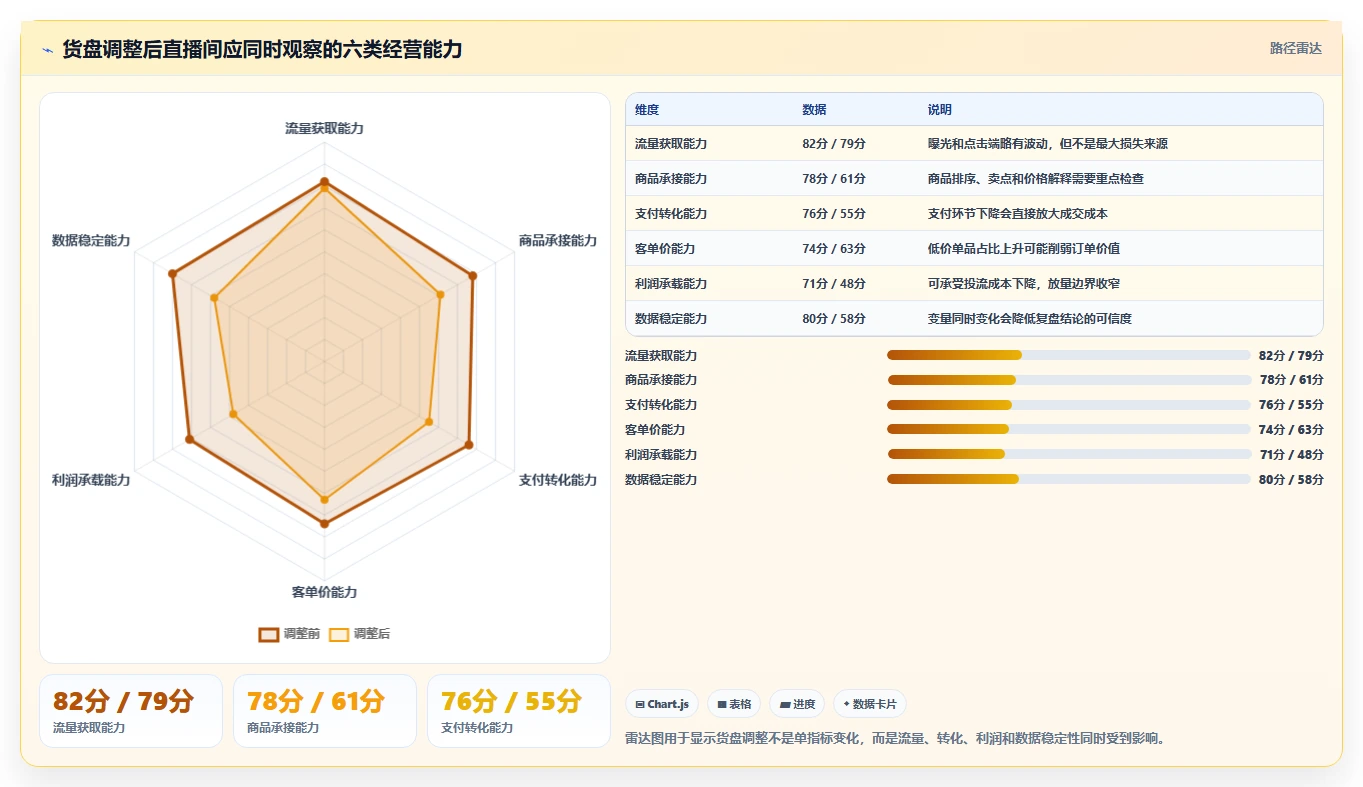Click 调整前 radar point on 数据稳定能力 axis
Viewport: 1363px width, 787px height.
(x=172, y=273)
